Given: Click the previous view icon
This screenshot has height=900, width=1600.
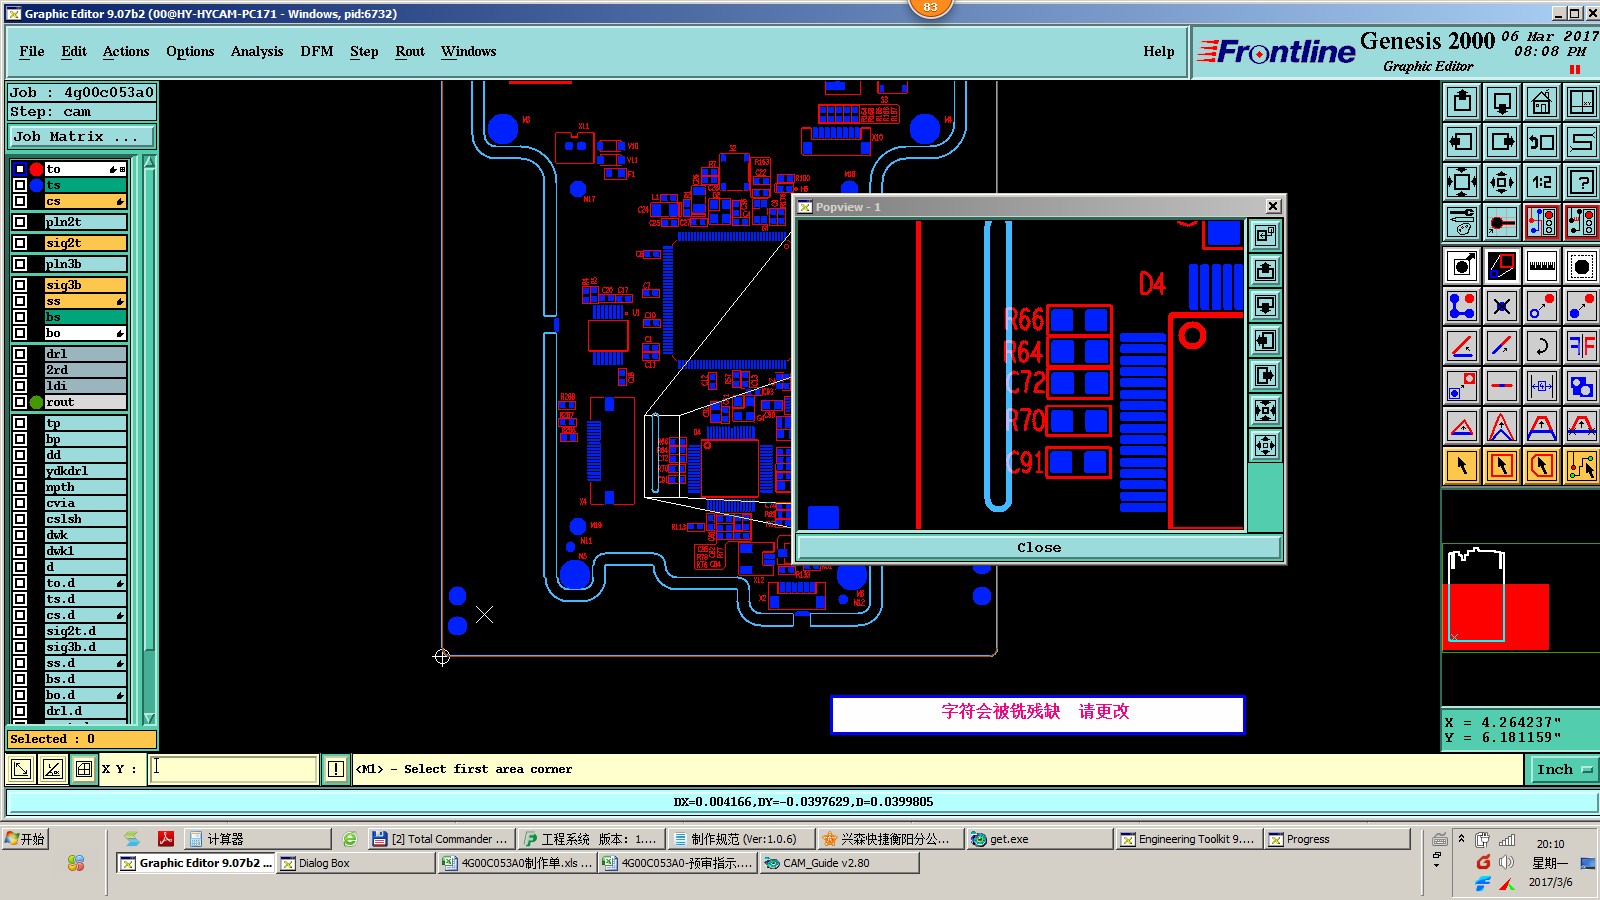Looking at the screenshot, I should pos(1542,142).
